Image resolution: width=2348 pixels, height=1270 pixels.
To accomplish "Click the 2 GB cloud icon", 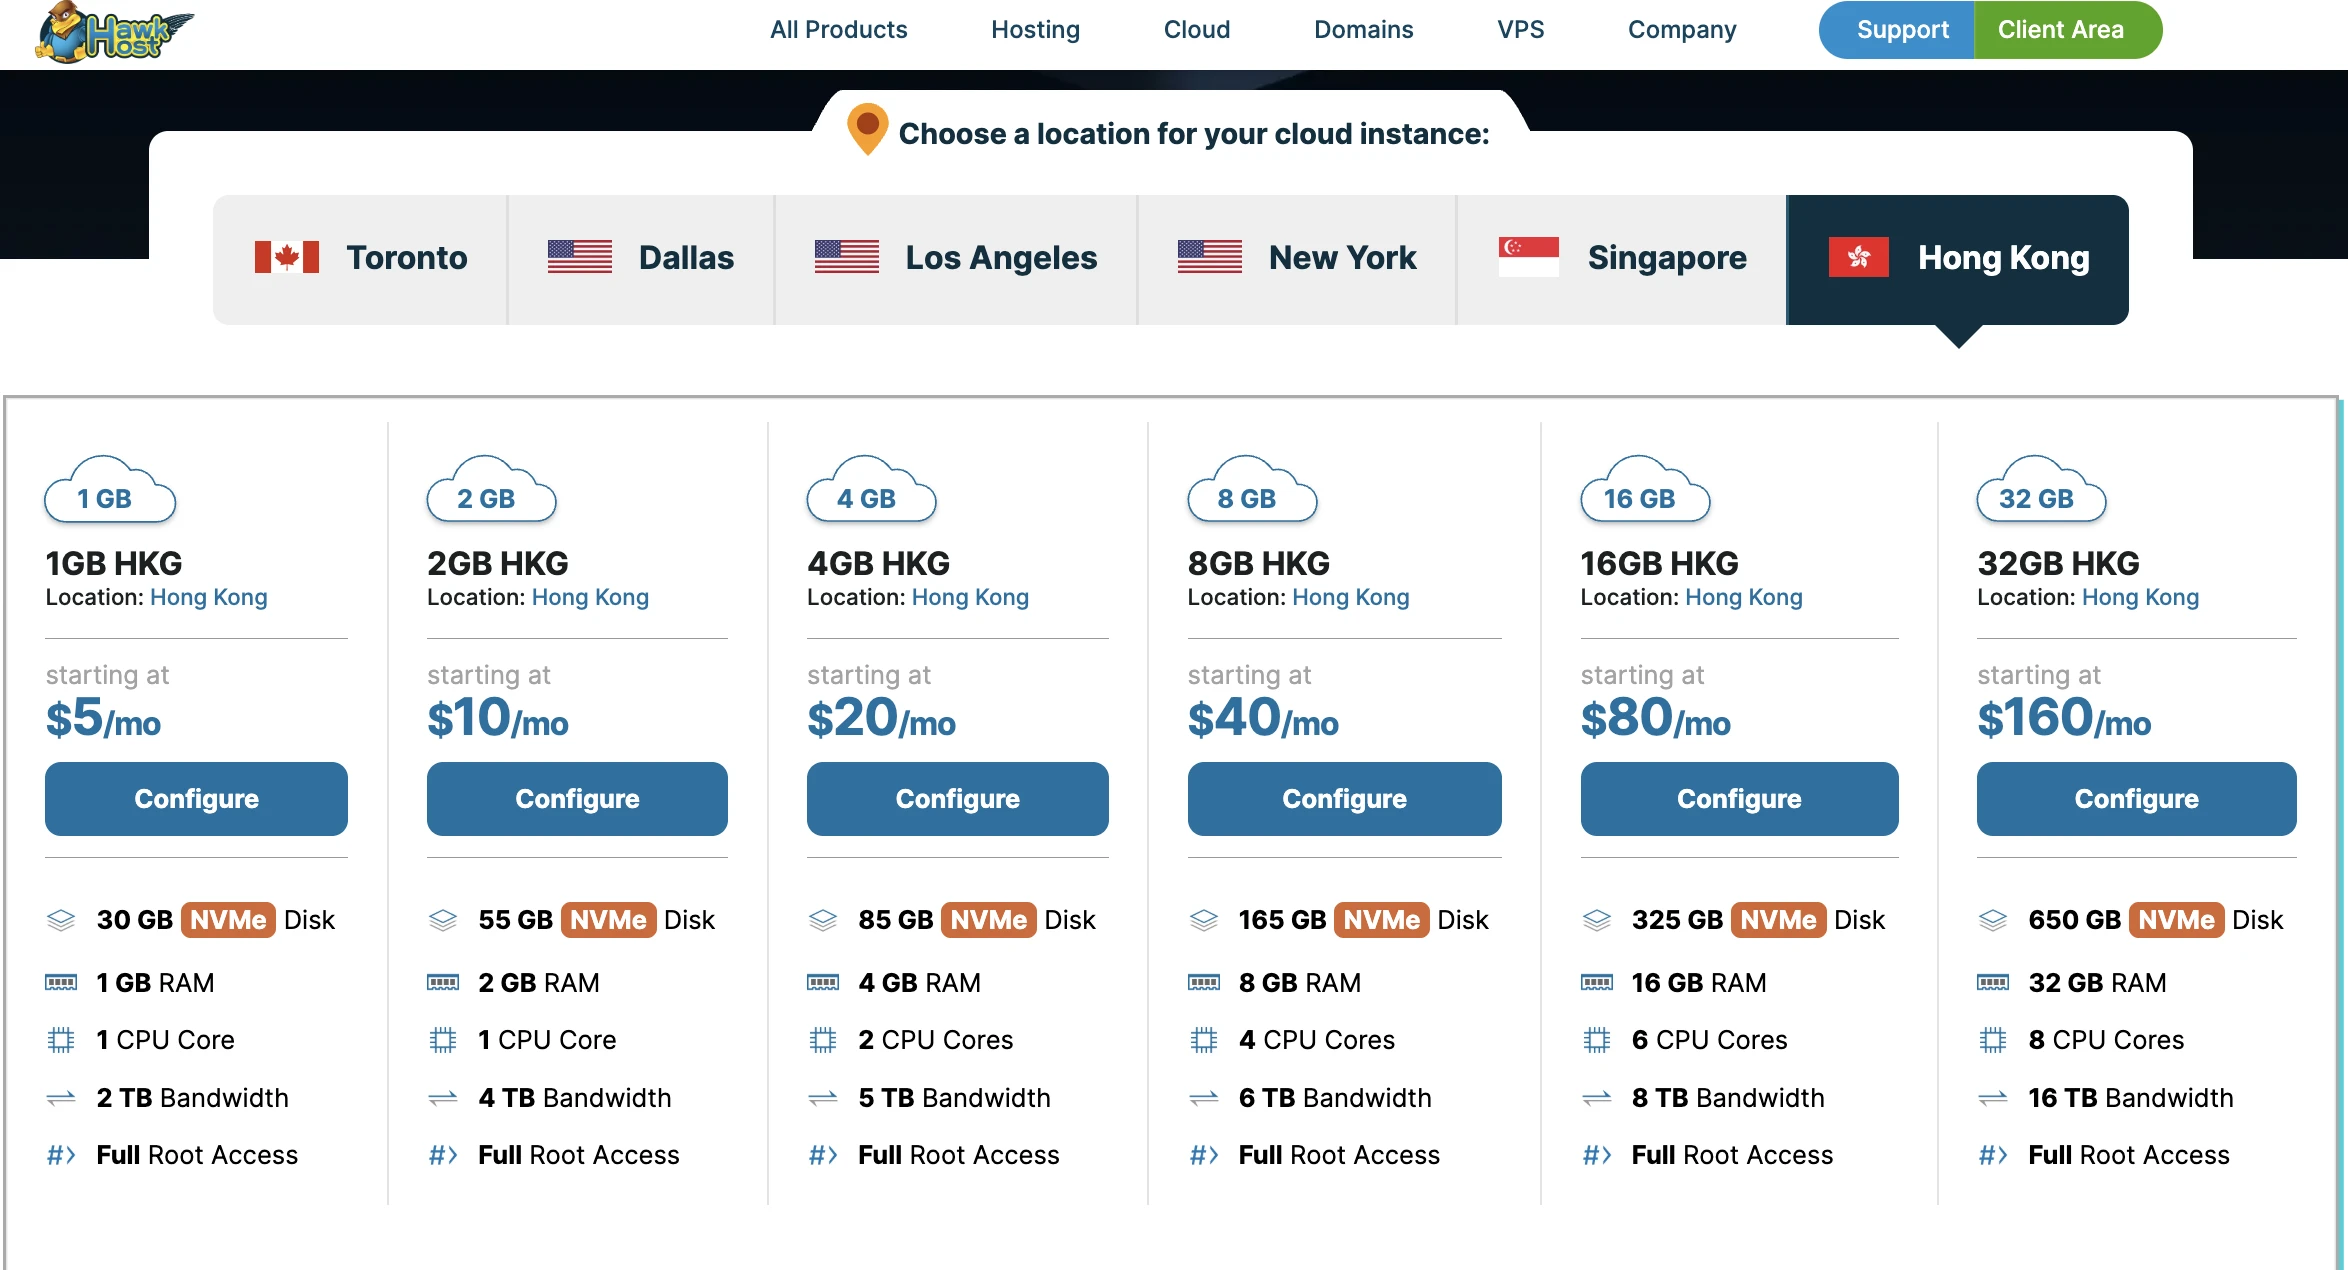I will [491, 489].
